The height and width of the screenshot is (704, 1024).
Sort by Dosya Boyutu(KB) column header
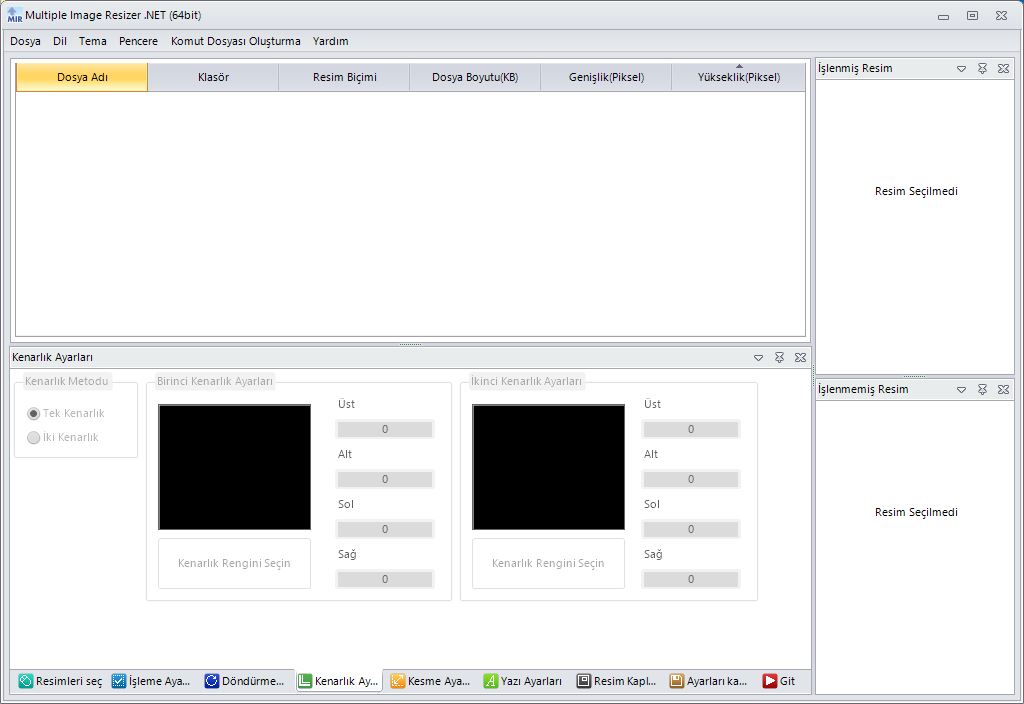point(475,77)
